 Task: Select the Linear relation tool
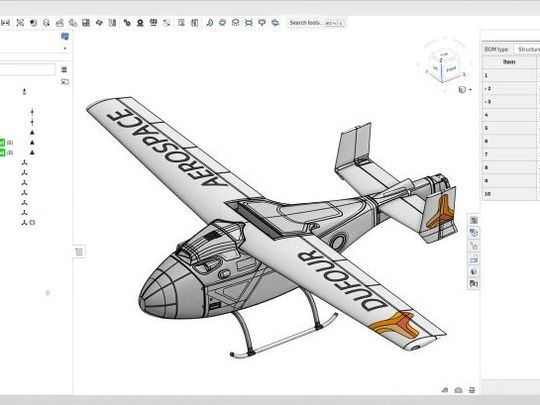click(167, 23)
